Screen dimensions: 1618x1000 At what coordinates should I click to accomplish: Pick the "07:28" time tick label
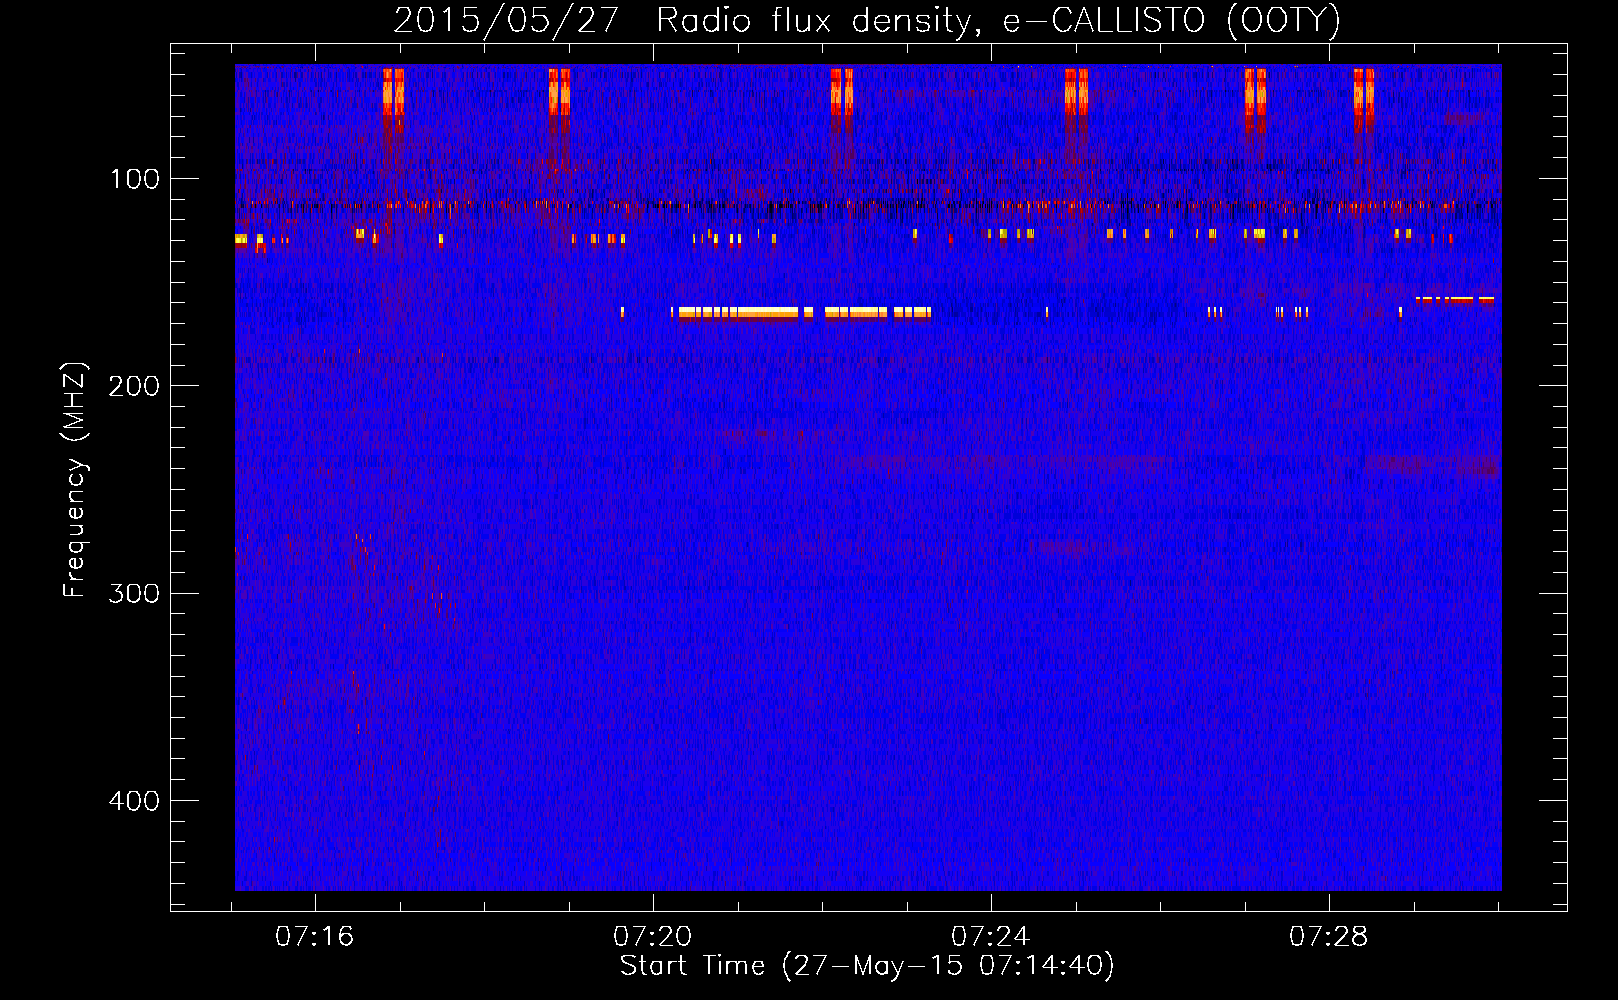(1329, 936)
